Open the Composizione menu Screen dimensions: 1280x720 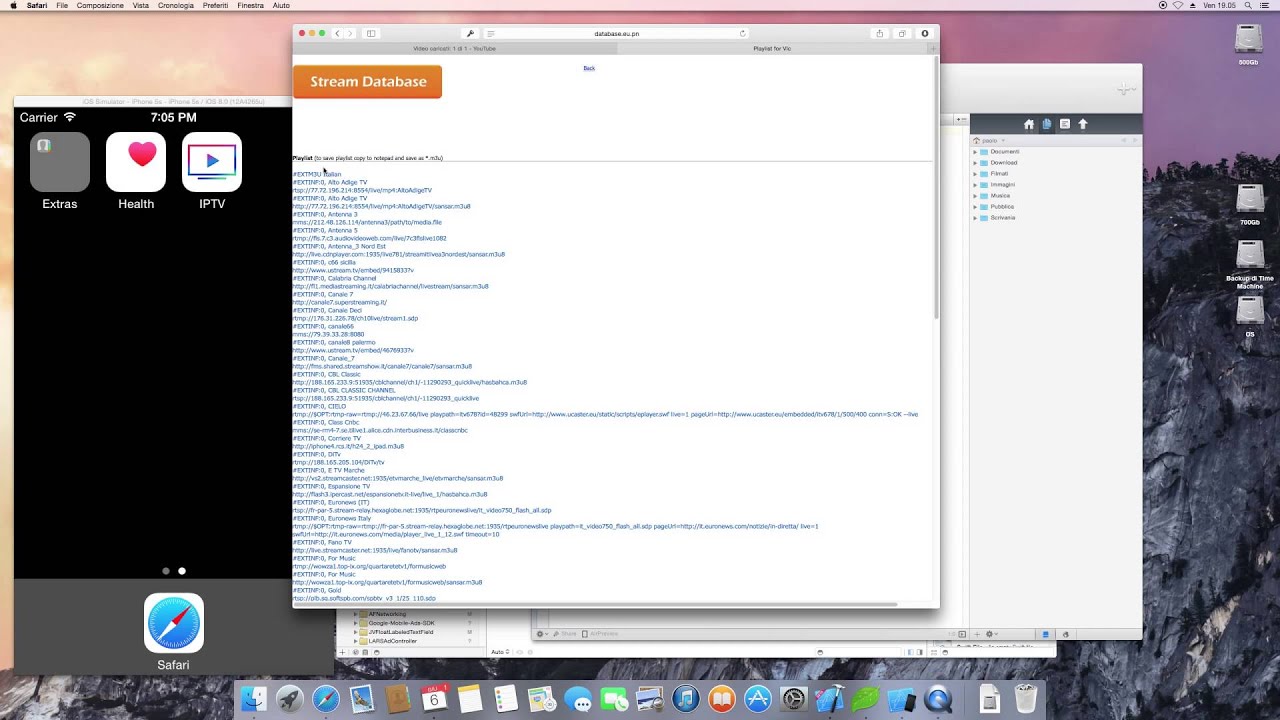[100, 5]
